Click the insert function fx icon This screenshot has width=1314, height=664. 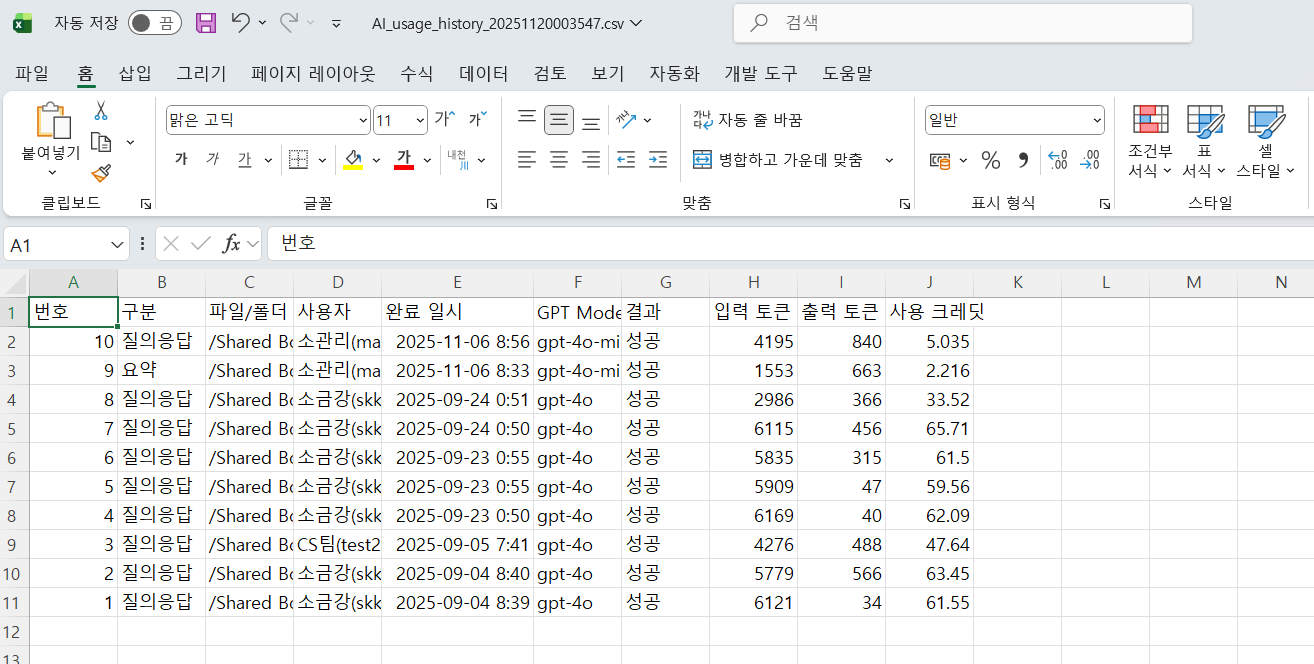coord(231,243)
